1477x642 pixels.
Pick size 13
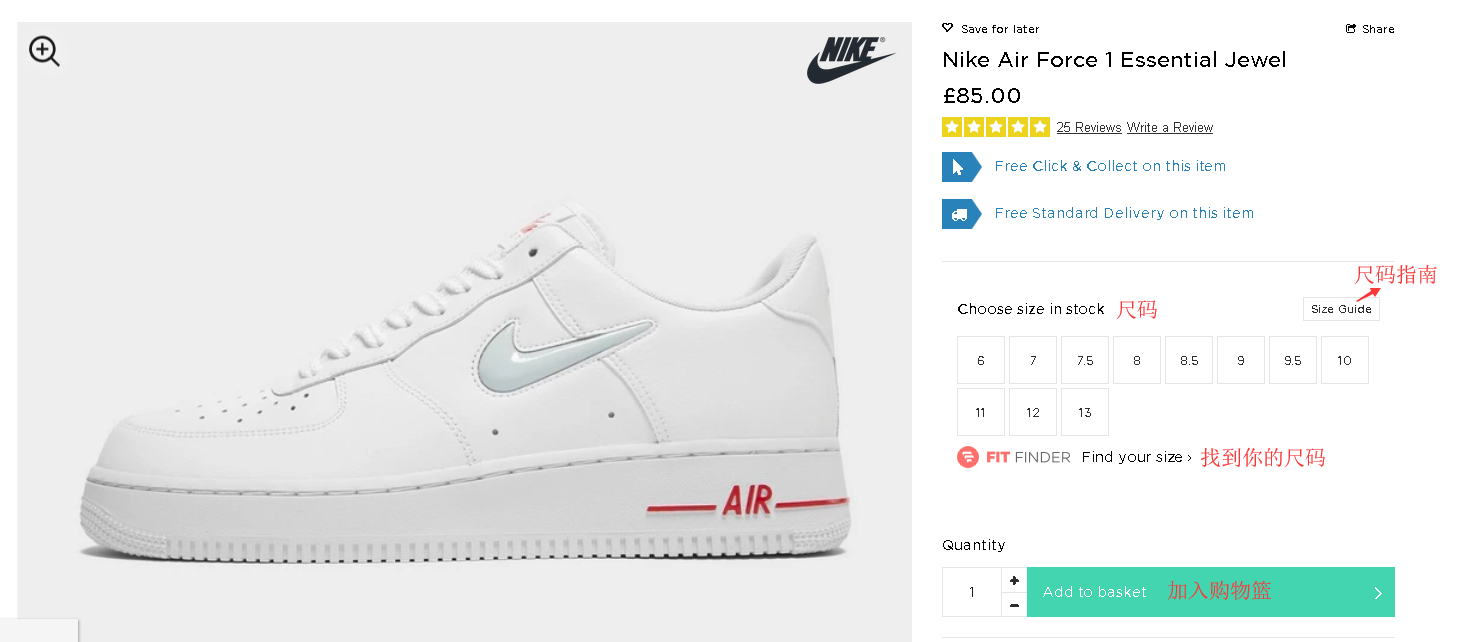(x=1085, y=412)
